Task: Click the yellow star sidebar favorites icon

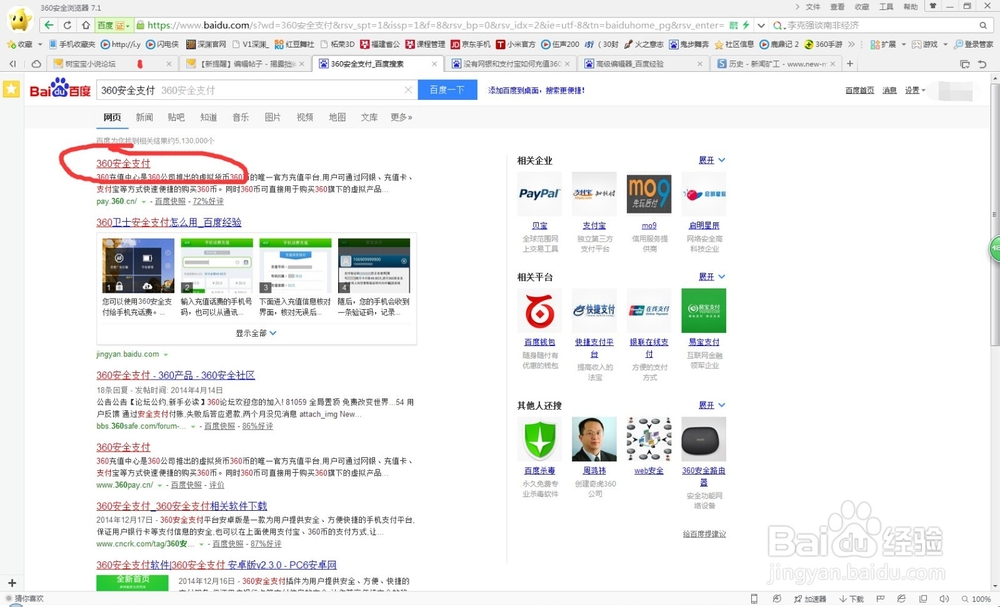Action: [x=11, y=89]
